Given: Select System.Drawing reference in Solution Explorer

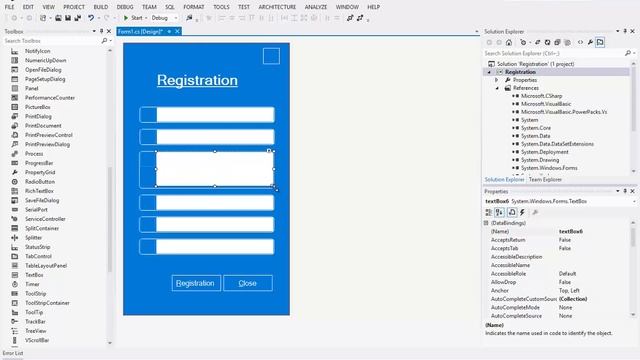Looking at the screenshot, I should (x=540, y=160).
